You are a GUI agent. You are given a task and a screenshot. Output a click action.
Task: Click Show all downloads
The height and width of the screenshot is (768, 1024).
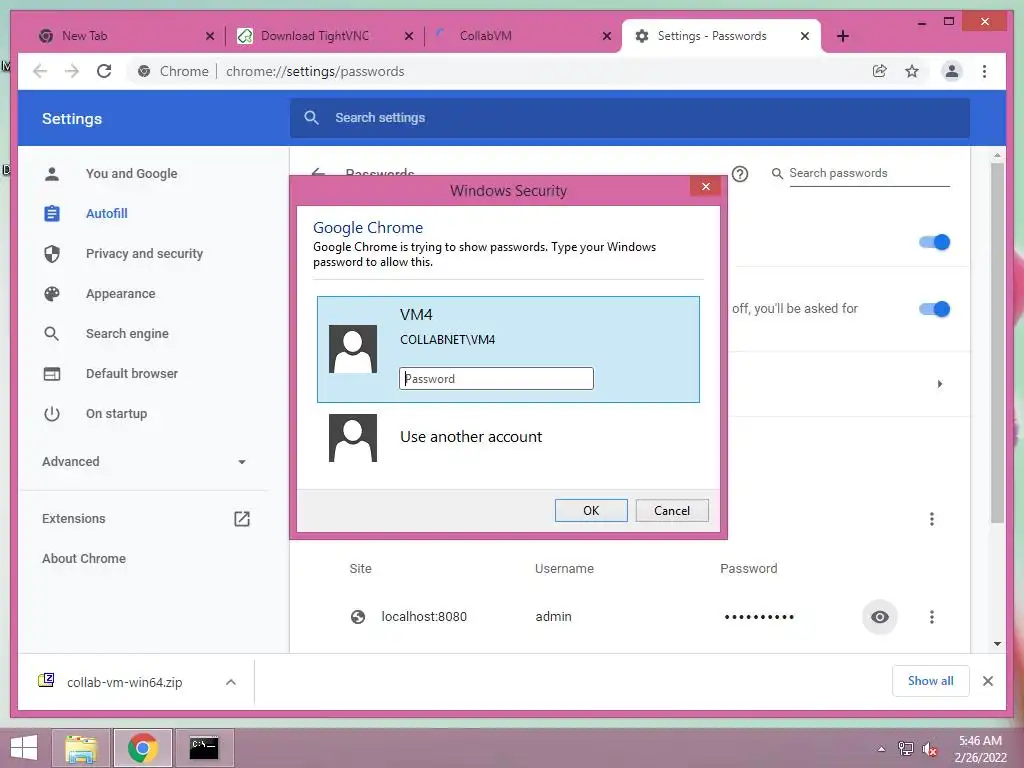click(x=931, y=681)
